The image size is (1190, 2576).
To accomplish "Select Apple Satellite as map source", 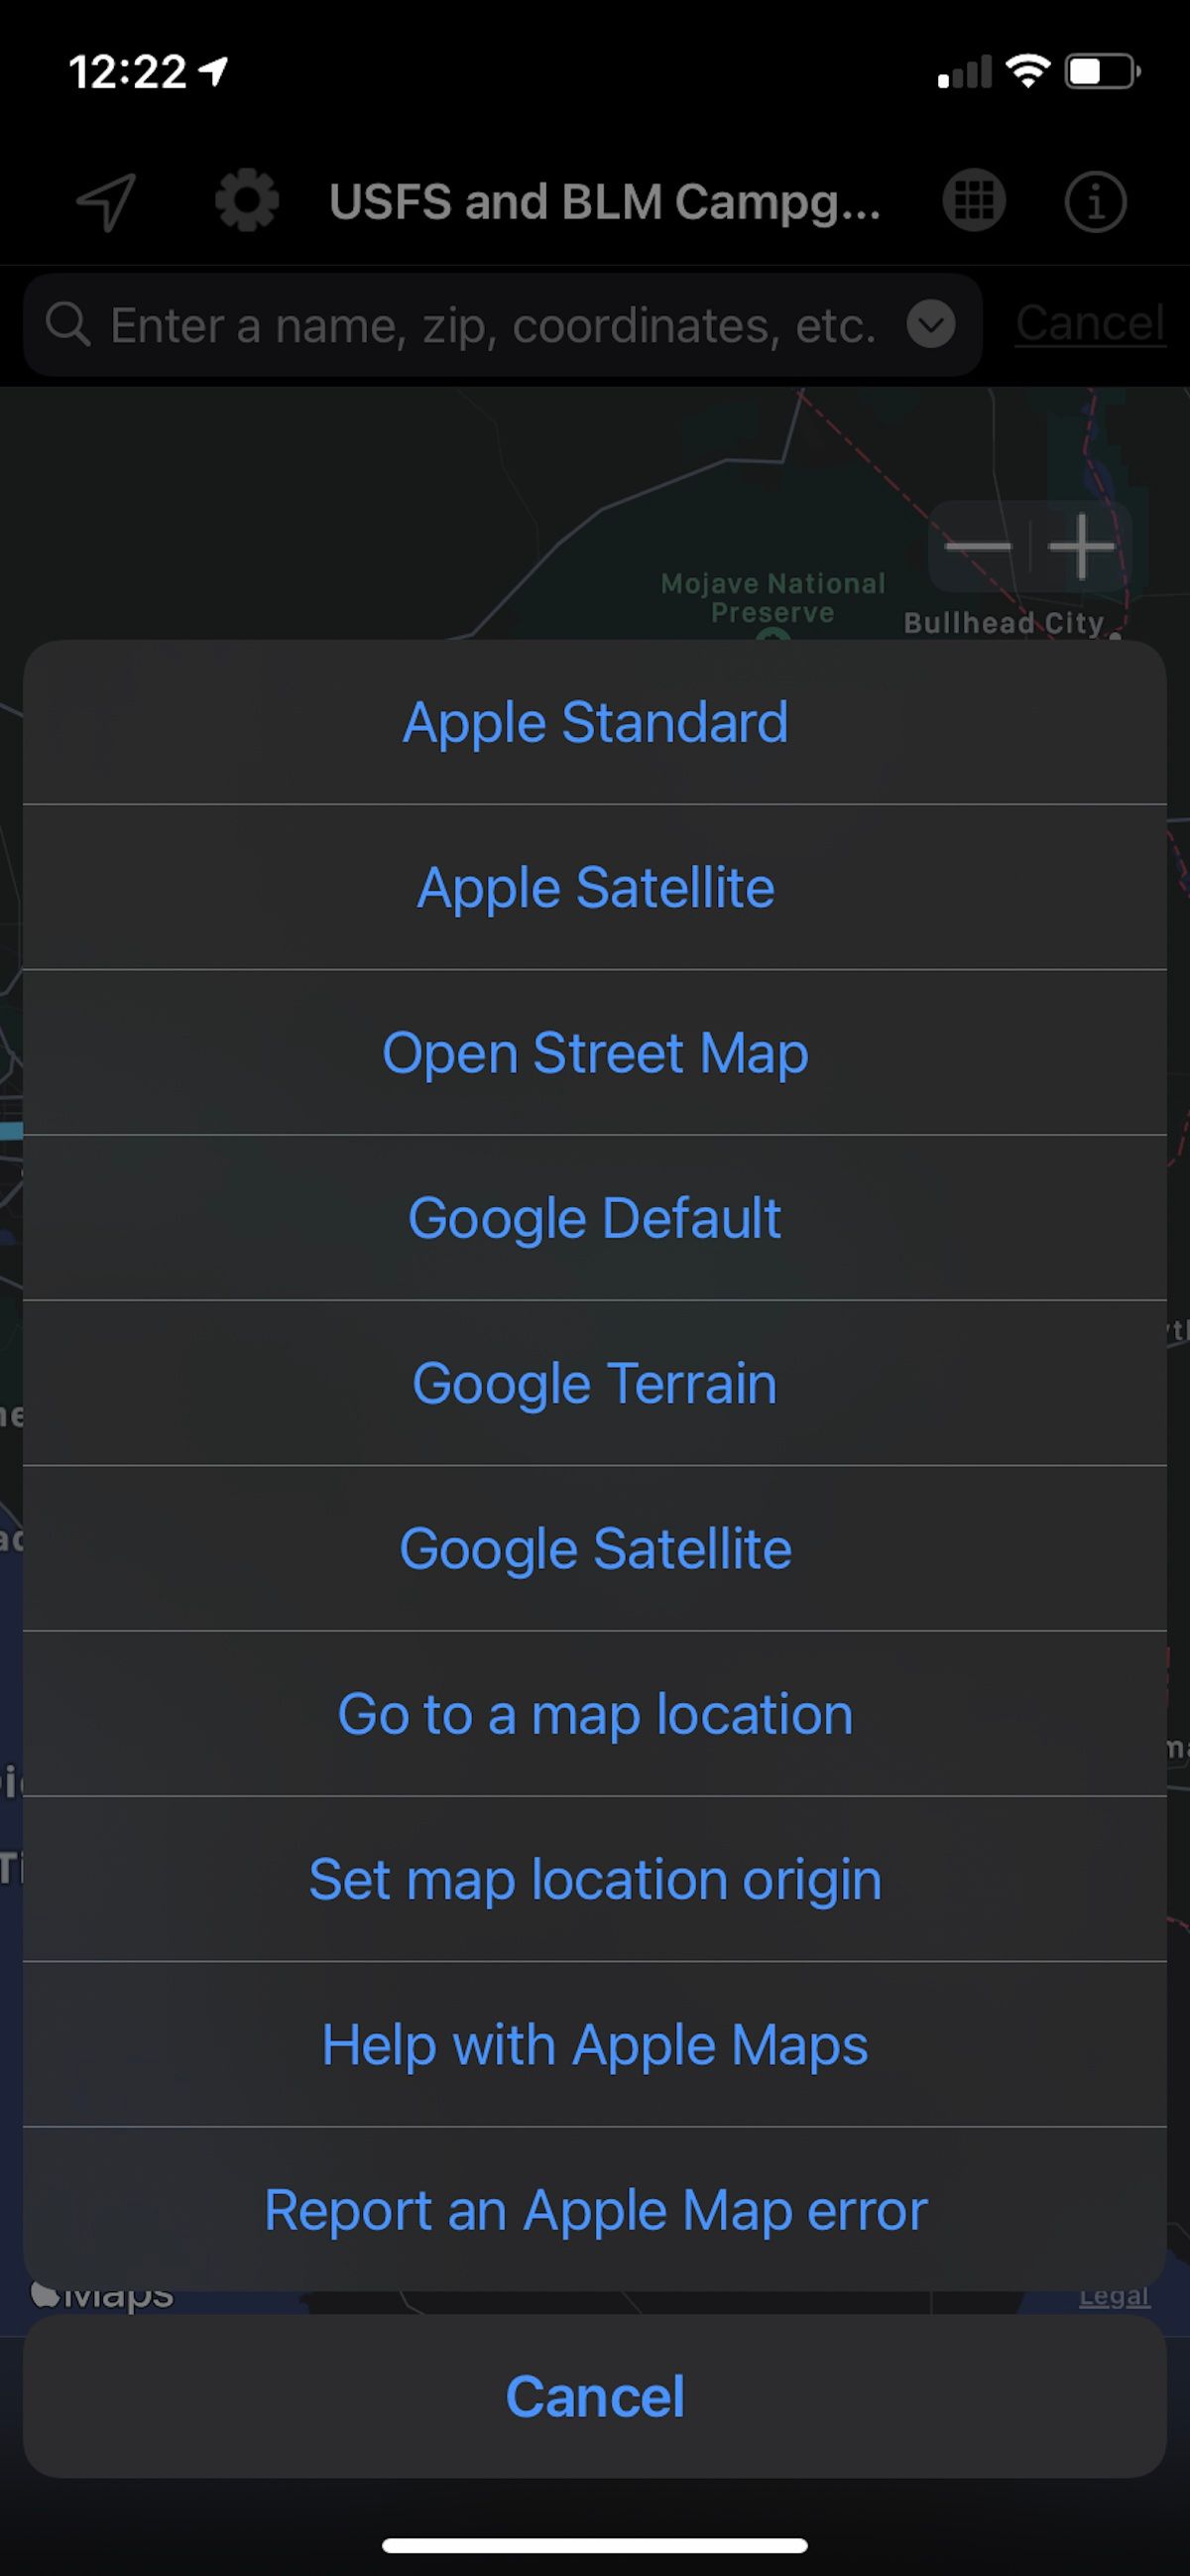I will (595, 887).
